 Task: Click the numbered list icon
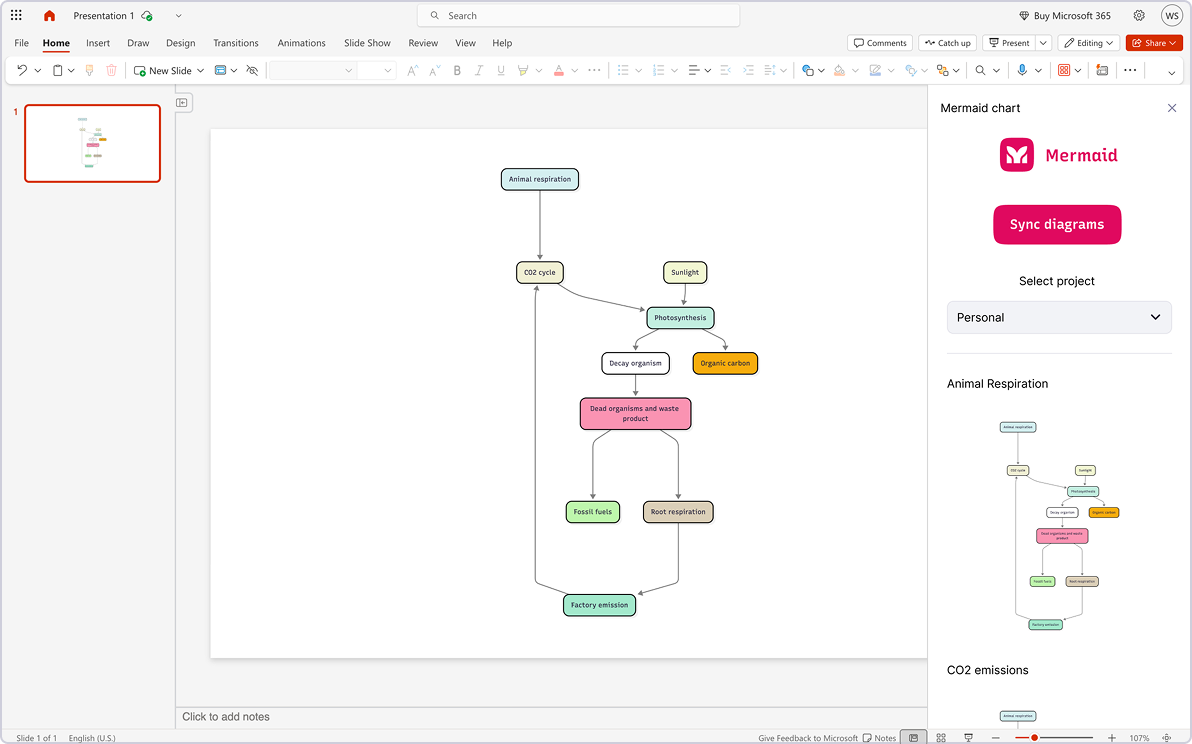[657, 70]
